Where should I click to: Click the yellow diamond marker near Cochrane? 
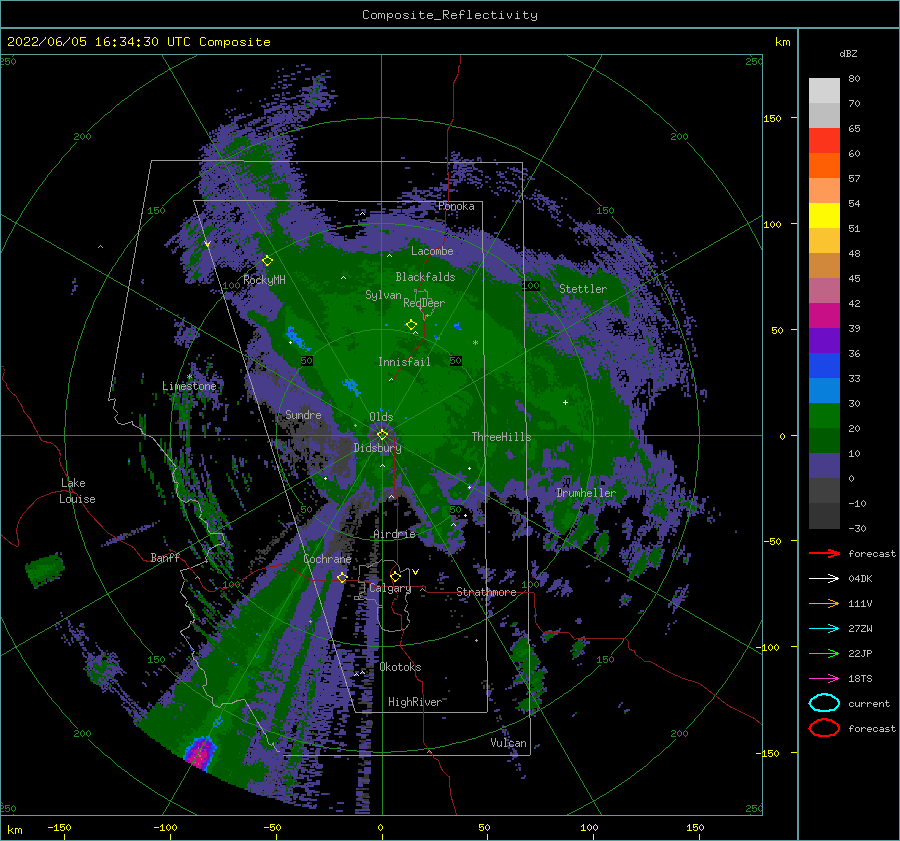coord(342,577)
